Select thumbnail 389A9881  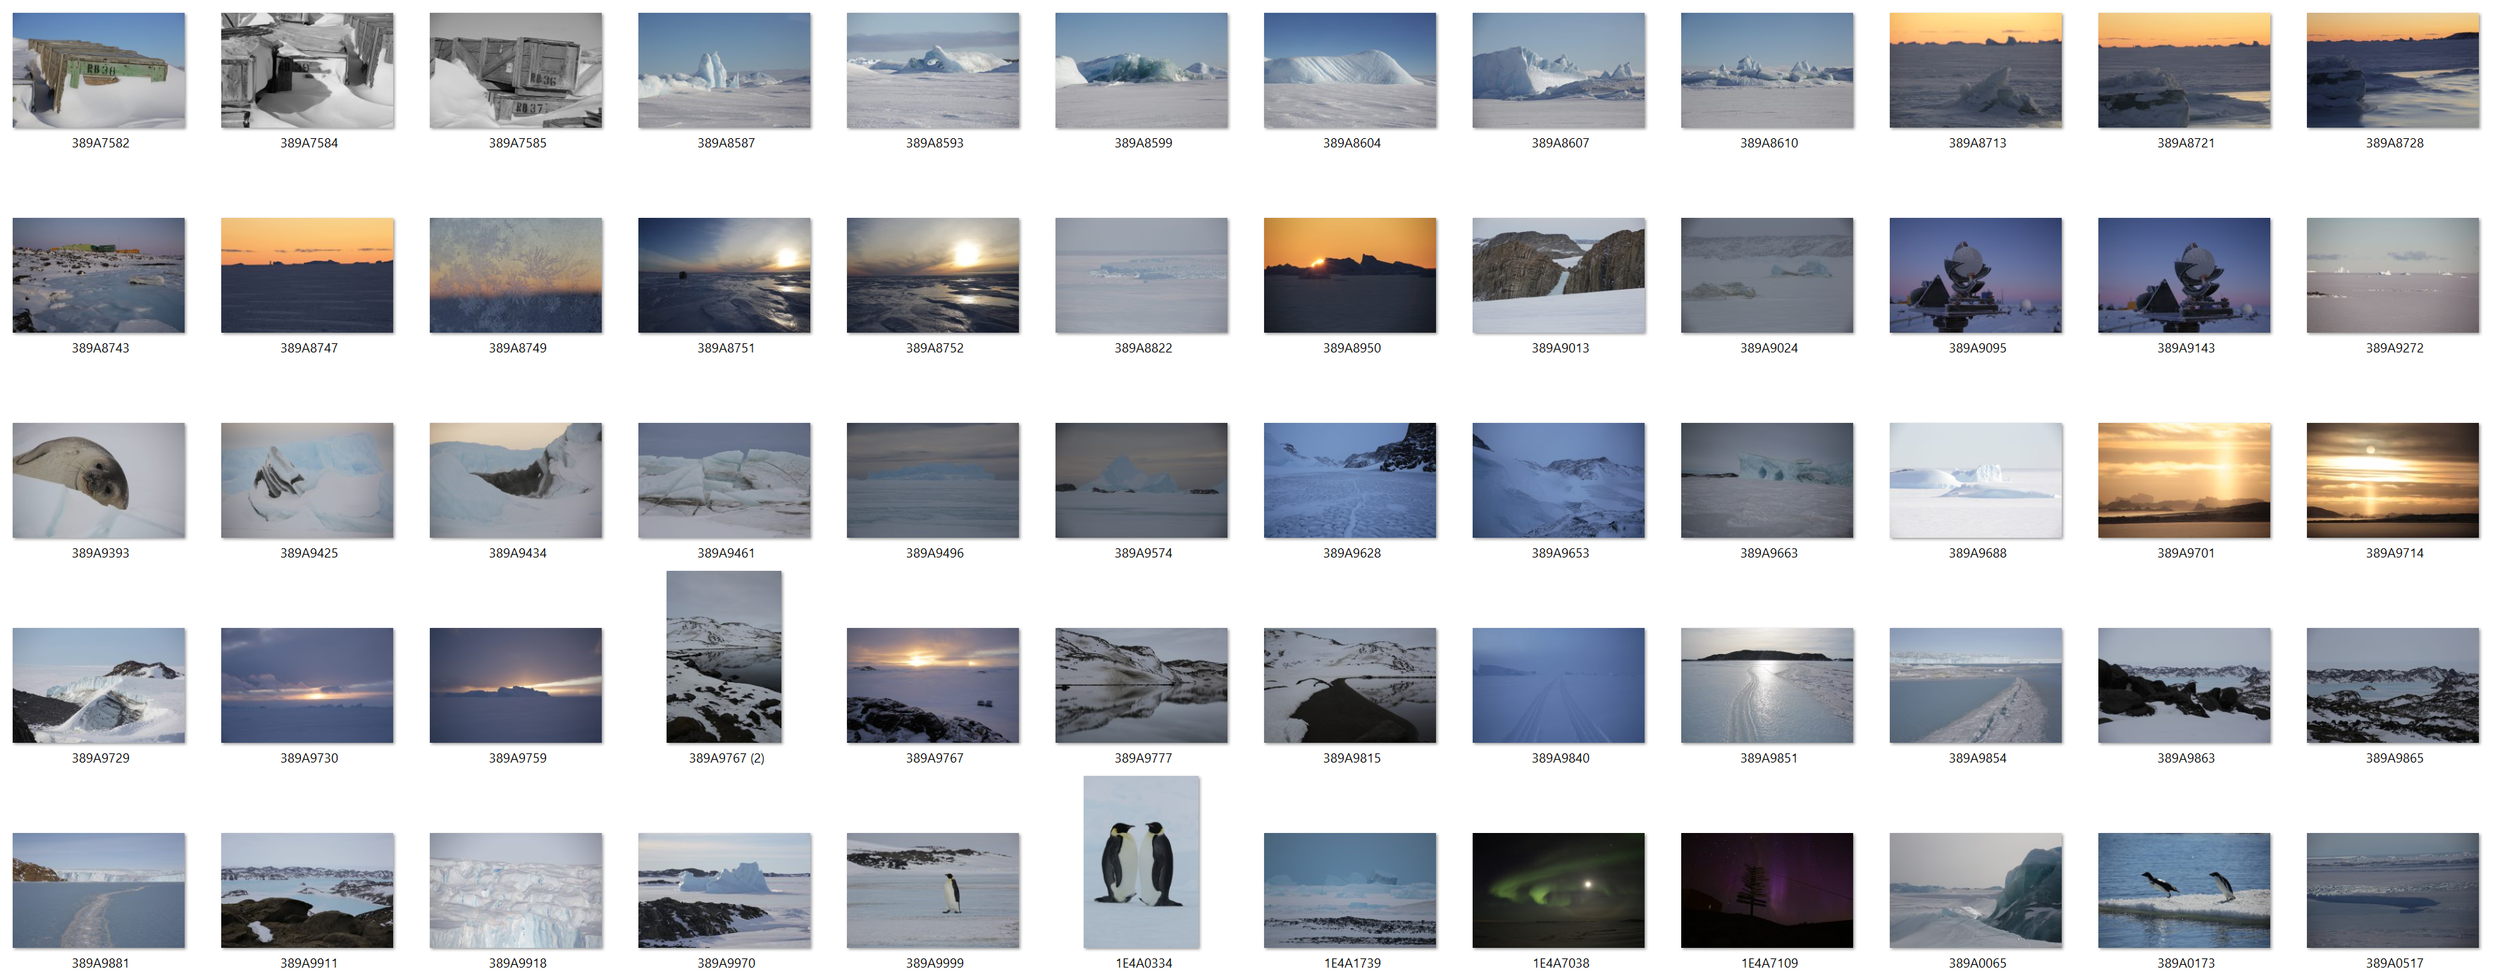click(99, 890)
